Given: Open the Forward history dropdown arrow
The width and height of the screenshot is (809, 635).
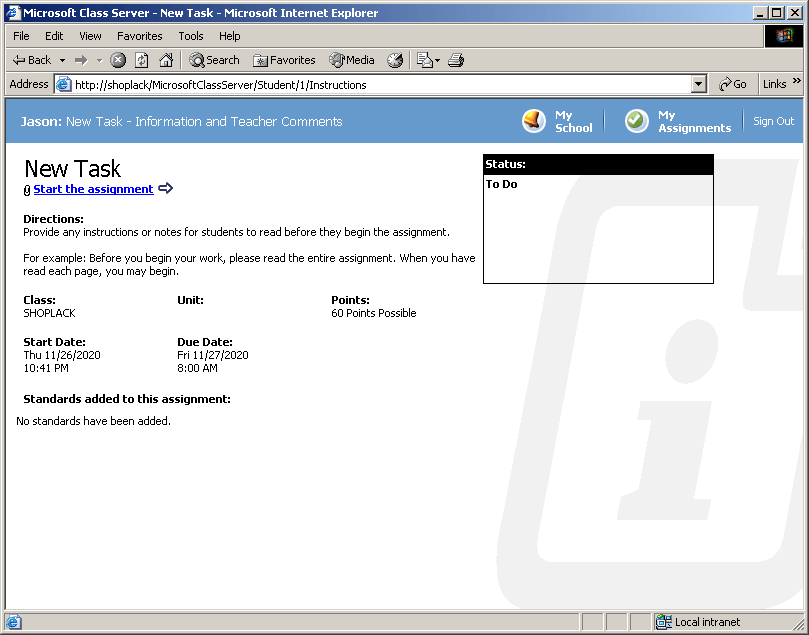Looking at the screenshot, I should click(100, 60).
